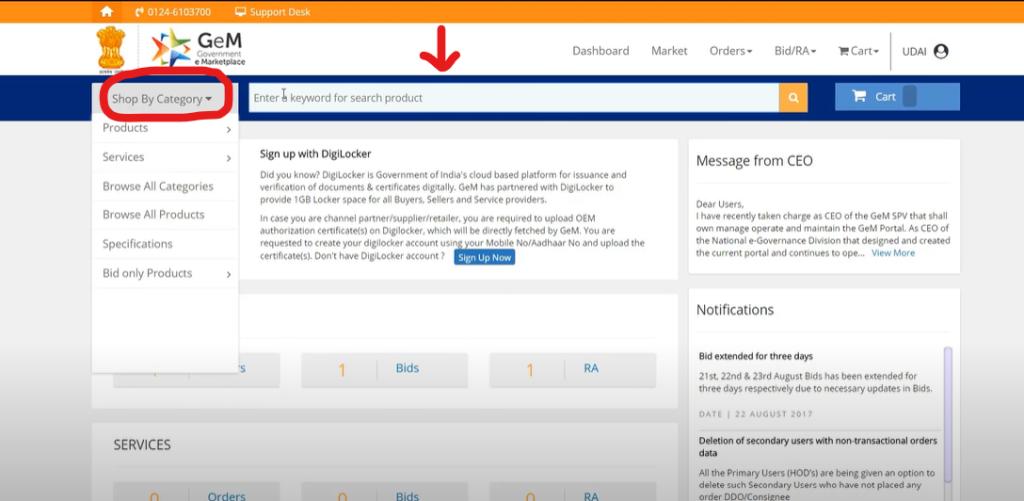This screenshot has width=1024, height=501.
Task: Click the Sign Up Now button
Action: [485, 257]
